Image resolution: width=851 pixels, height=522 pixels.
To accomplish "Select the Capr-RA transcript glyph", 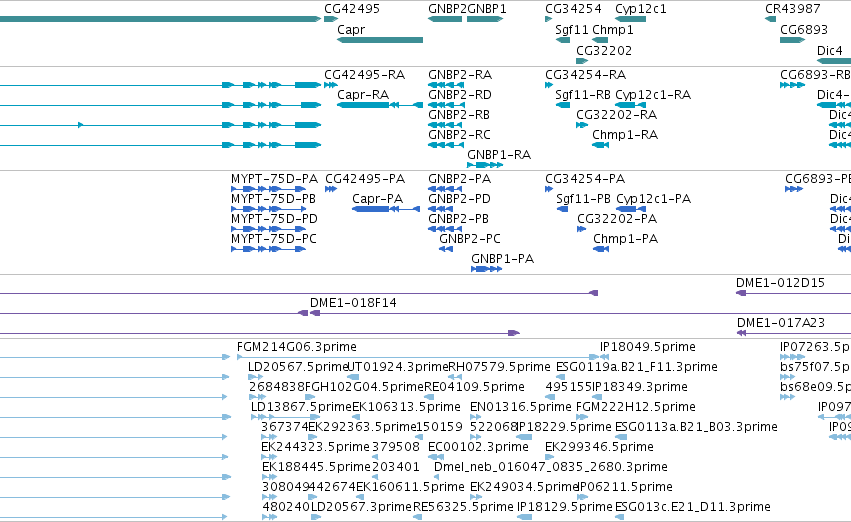I will (380, 105).
